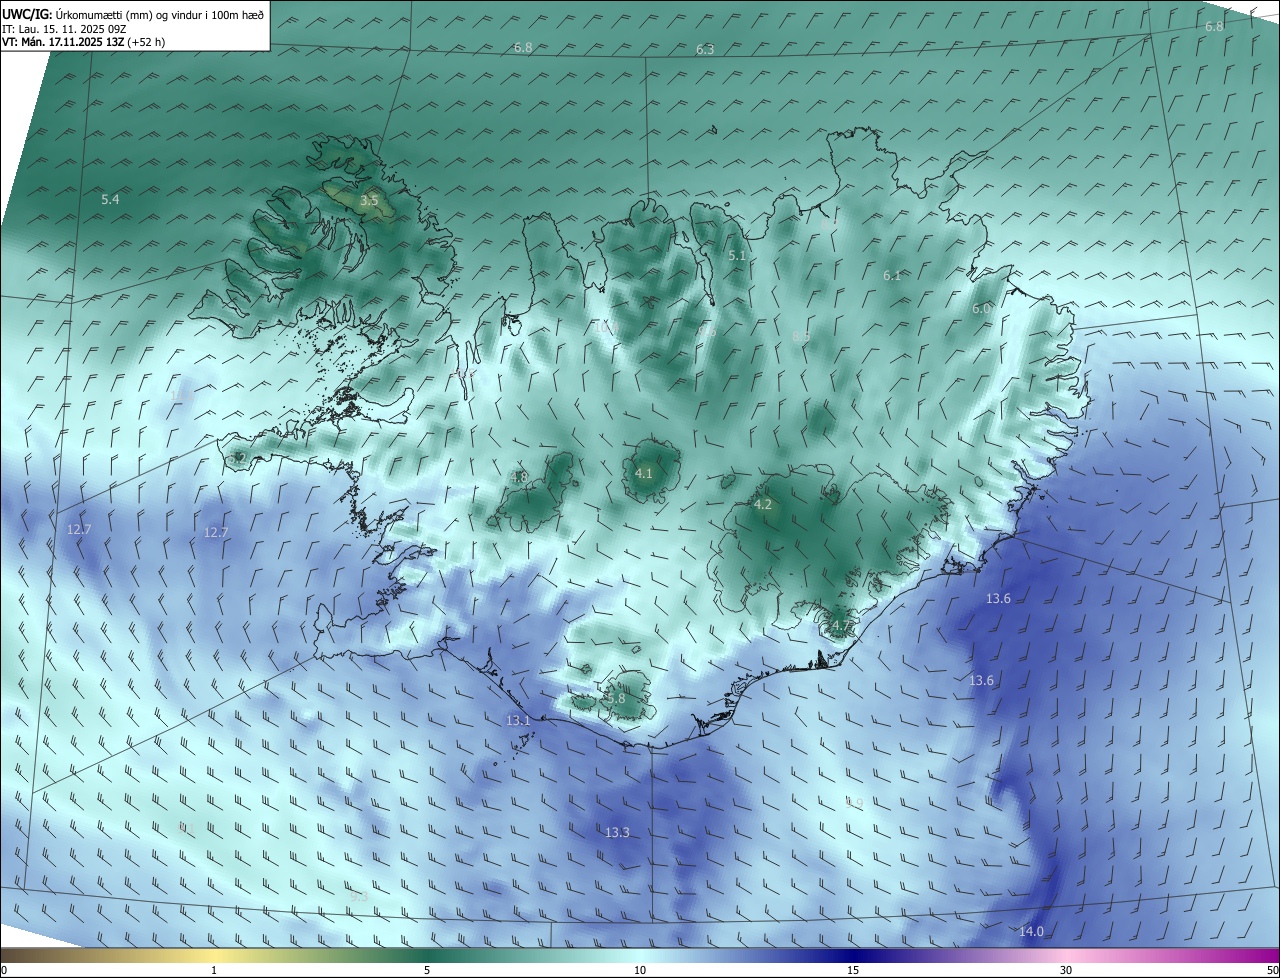Click the 6.3 value label
This screenshot has width=1280, height=978.
[705, 49]
